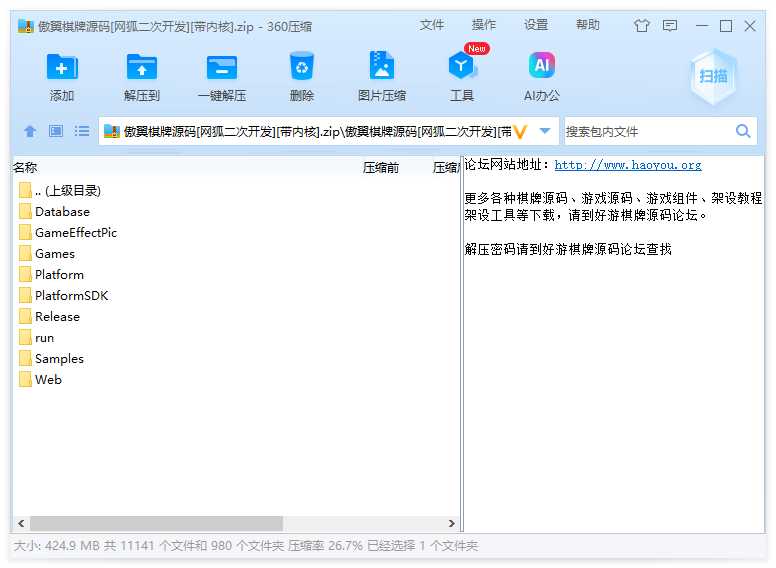Image resolution: width=776 pixels, height=568 pixels.
Task: Click the horizontal scrollbar left arrow
Action: (x=21, y=523)
